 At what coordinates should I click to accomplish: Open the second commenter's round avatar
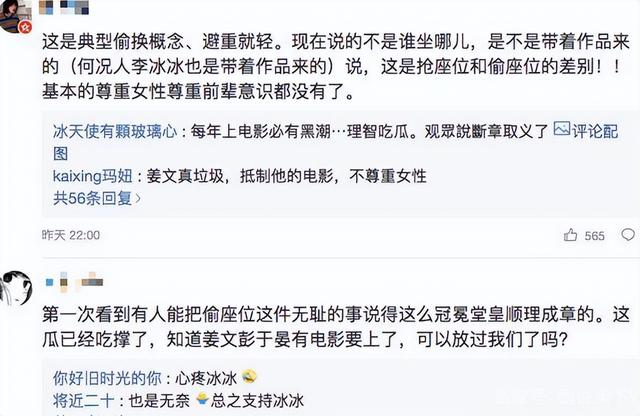(16, 288)
